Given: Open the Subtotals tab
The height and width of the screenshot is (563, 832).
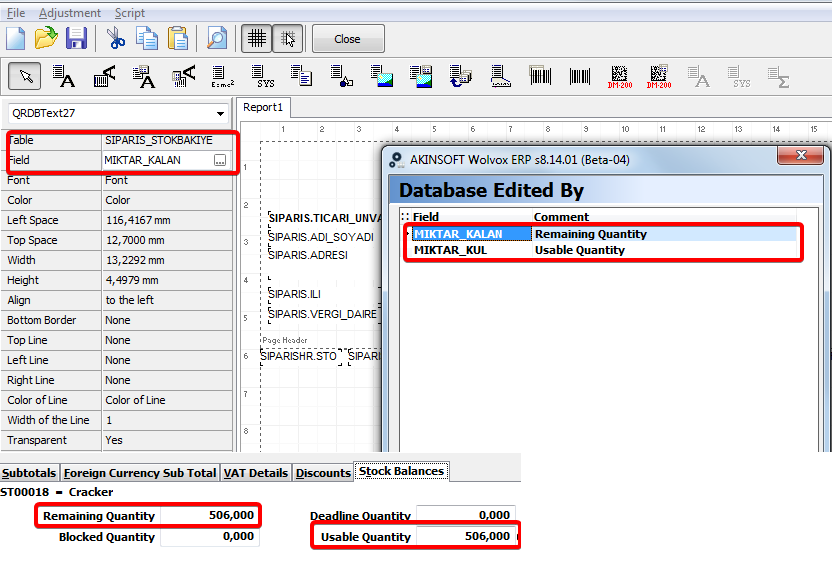Looking at the screenshot, I should (x=29, y=473).
